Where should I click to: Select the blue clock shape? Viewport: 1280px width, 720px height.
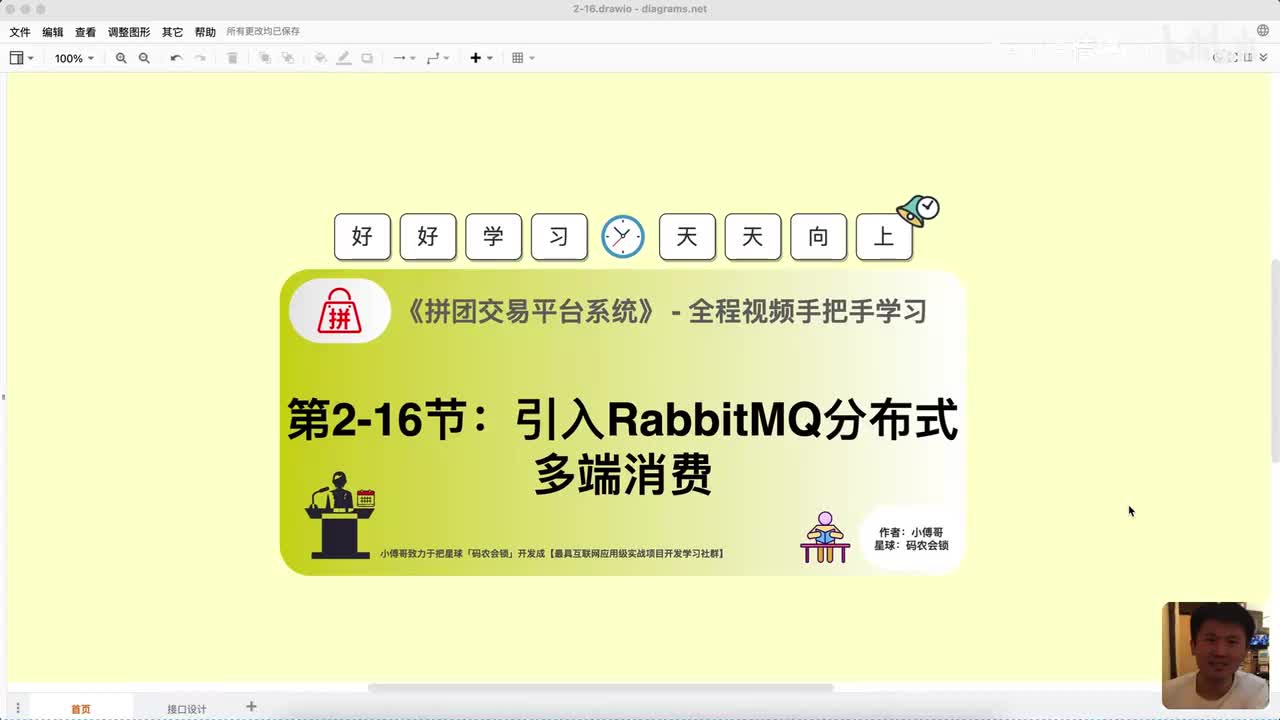(x=623, y=237)
